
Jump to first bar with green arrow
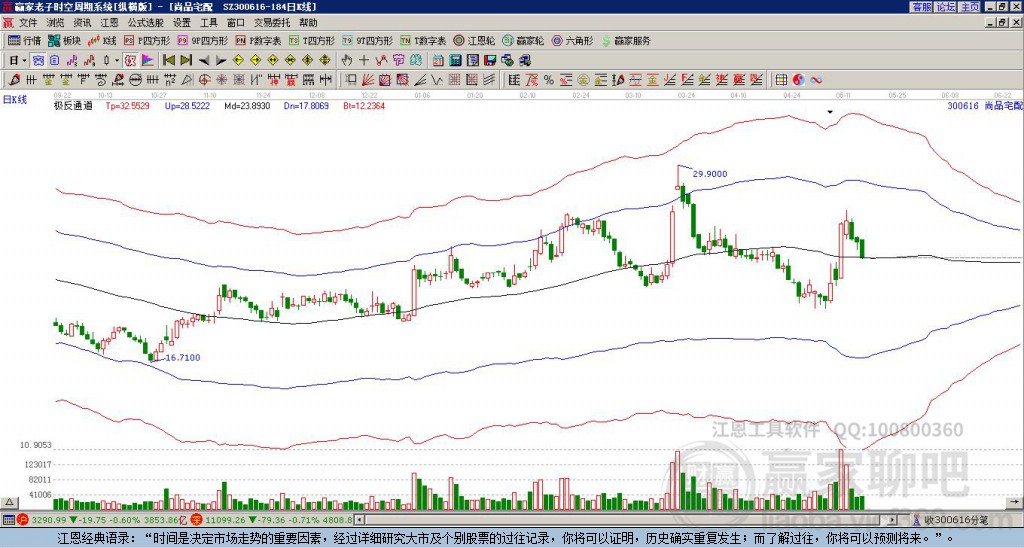pos(168,60)
